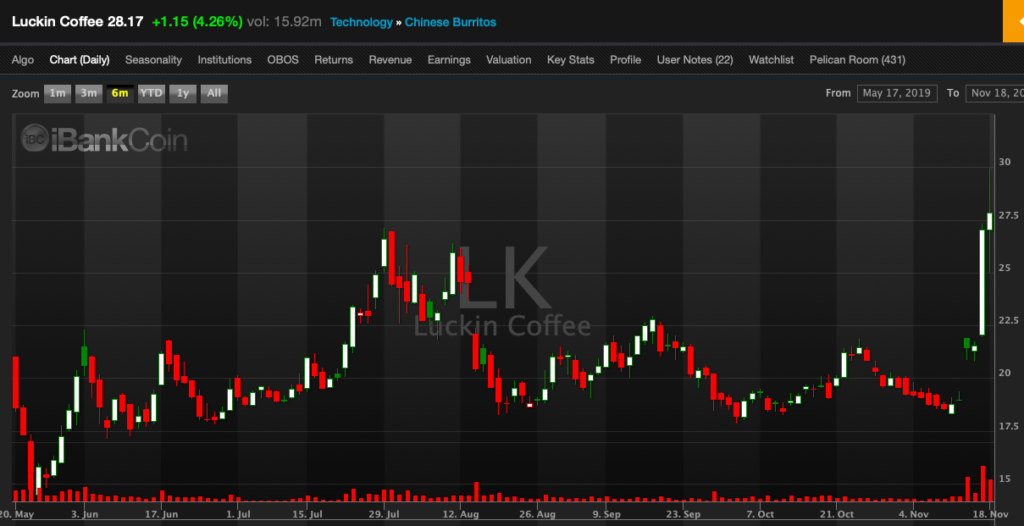Open the Valuation tab

[x=509, y=60]
